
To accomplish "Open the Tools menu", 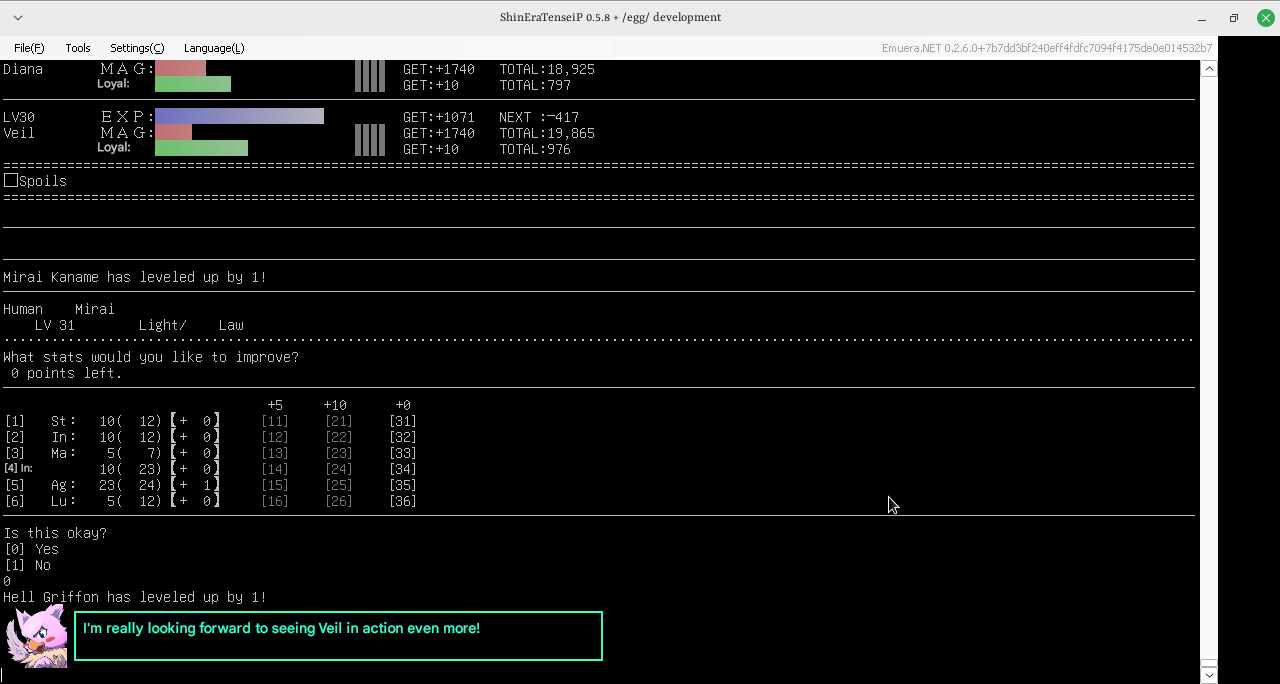I will pyautogui.click(x=78, y=48).
